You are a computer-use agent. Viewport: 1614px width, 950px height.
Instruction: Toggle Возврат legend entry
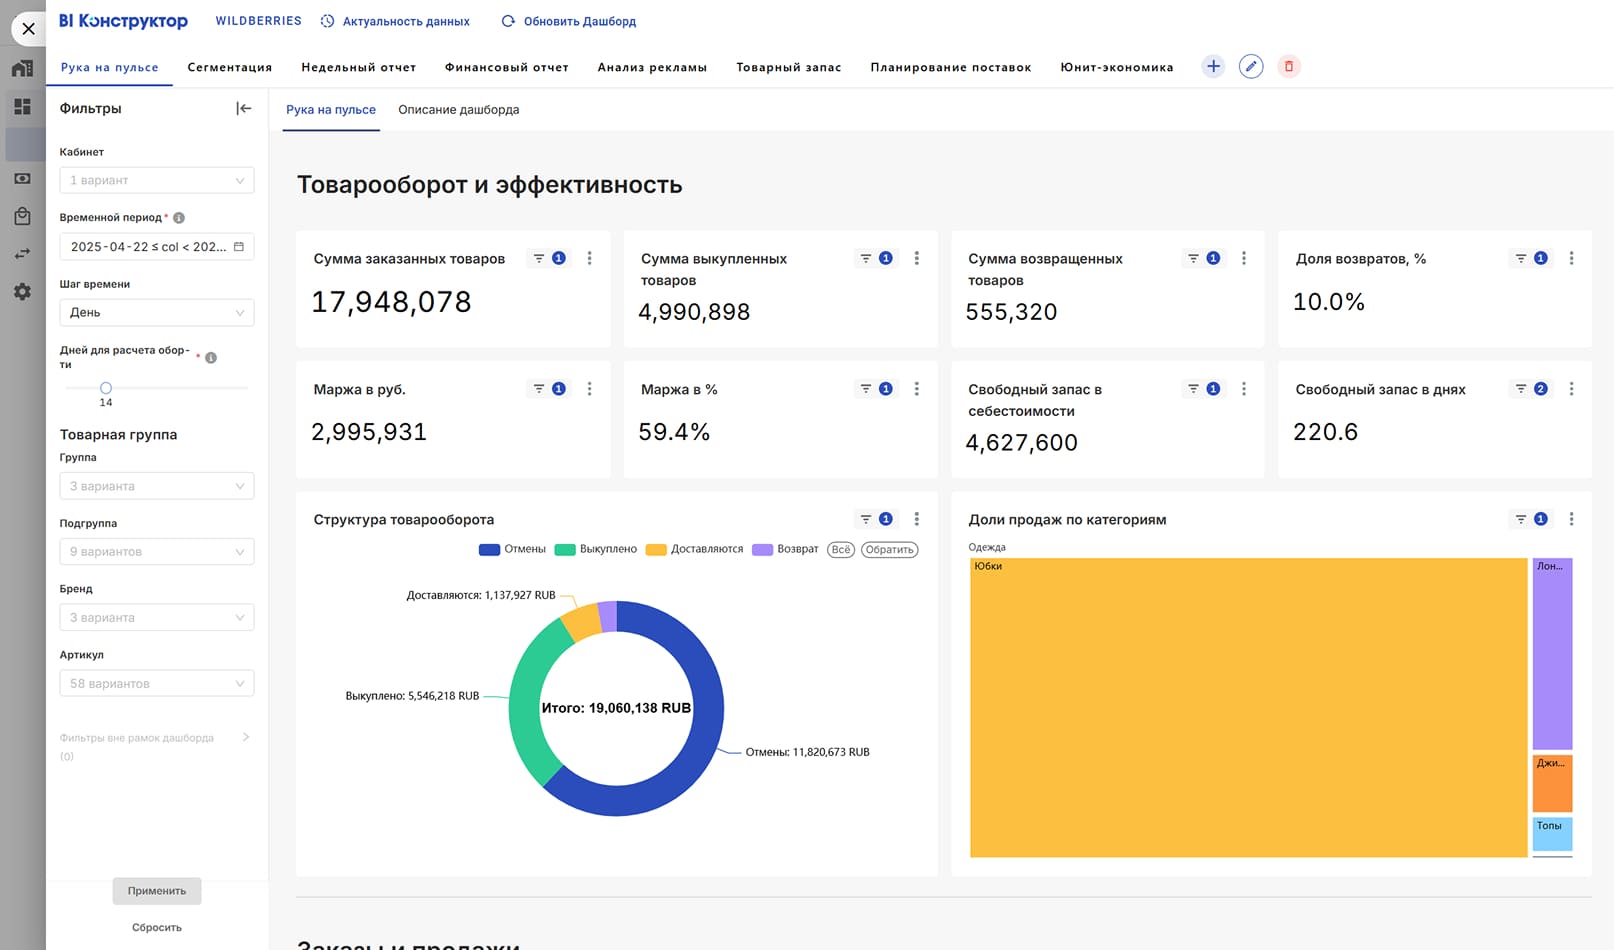[x=786, y=549]
